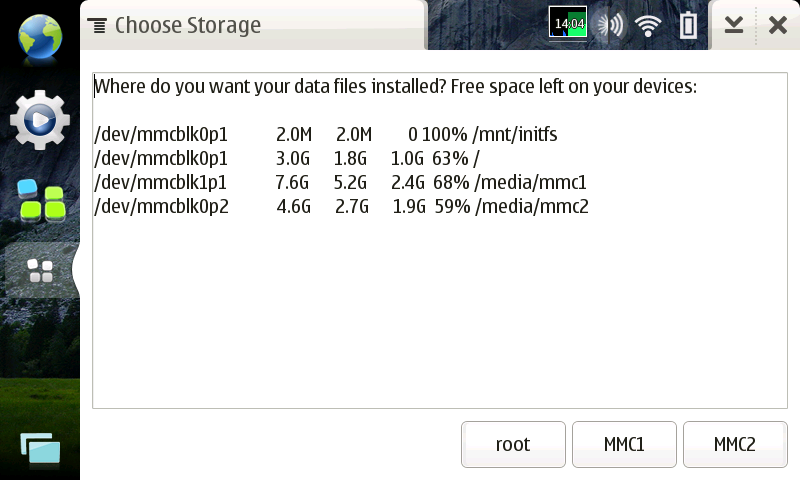The image size is (800, 480).
Task: Choose the root storage button
Action: click(x=513, y=444)
